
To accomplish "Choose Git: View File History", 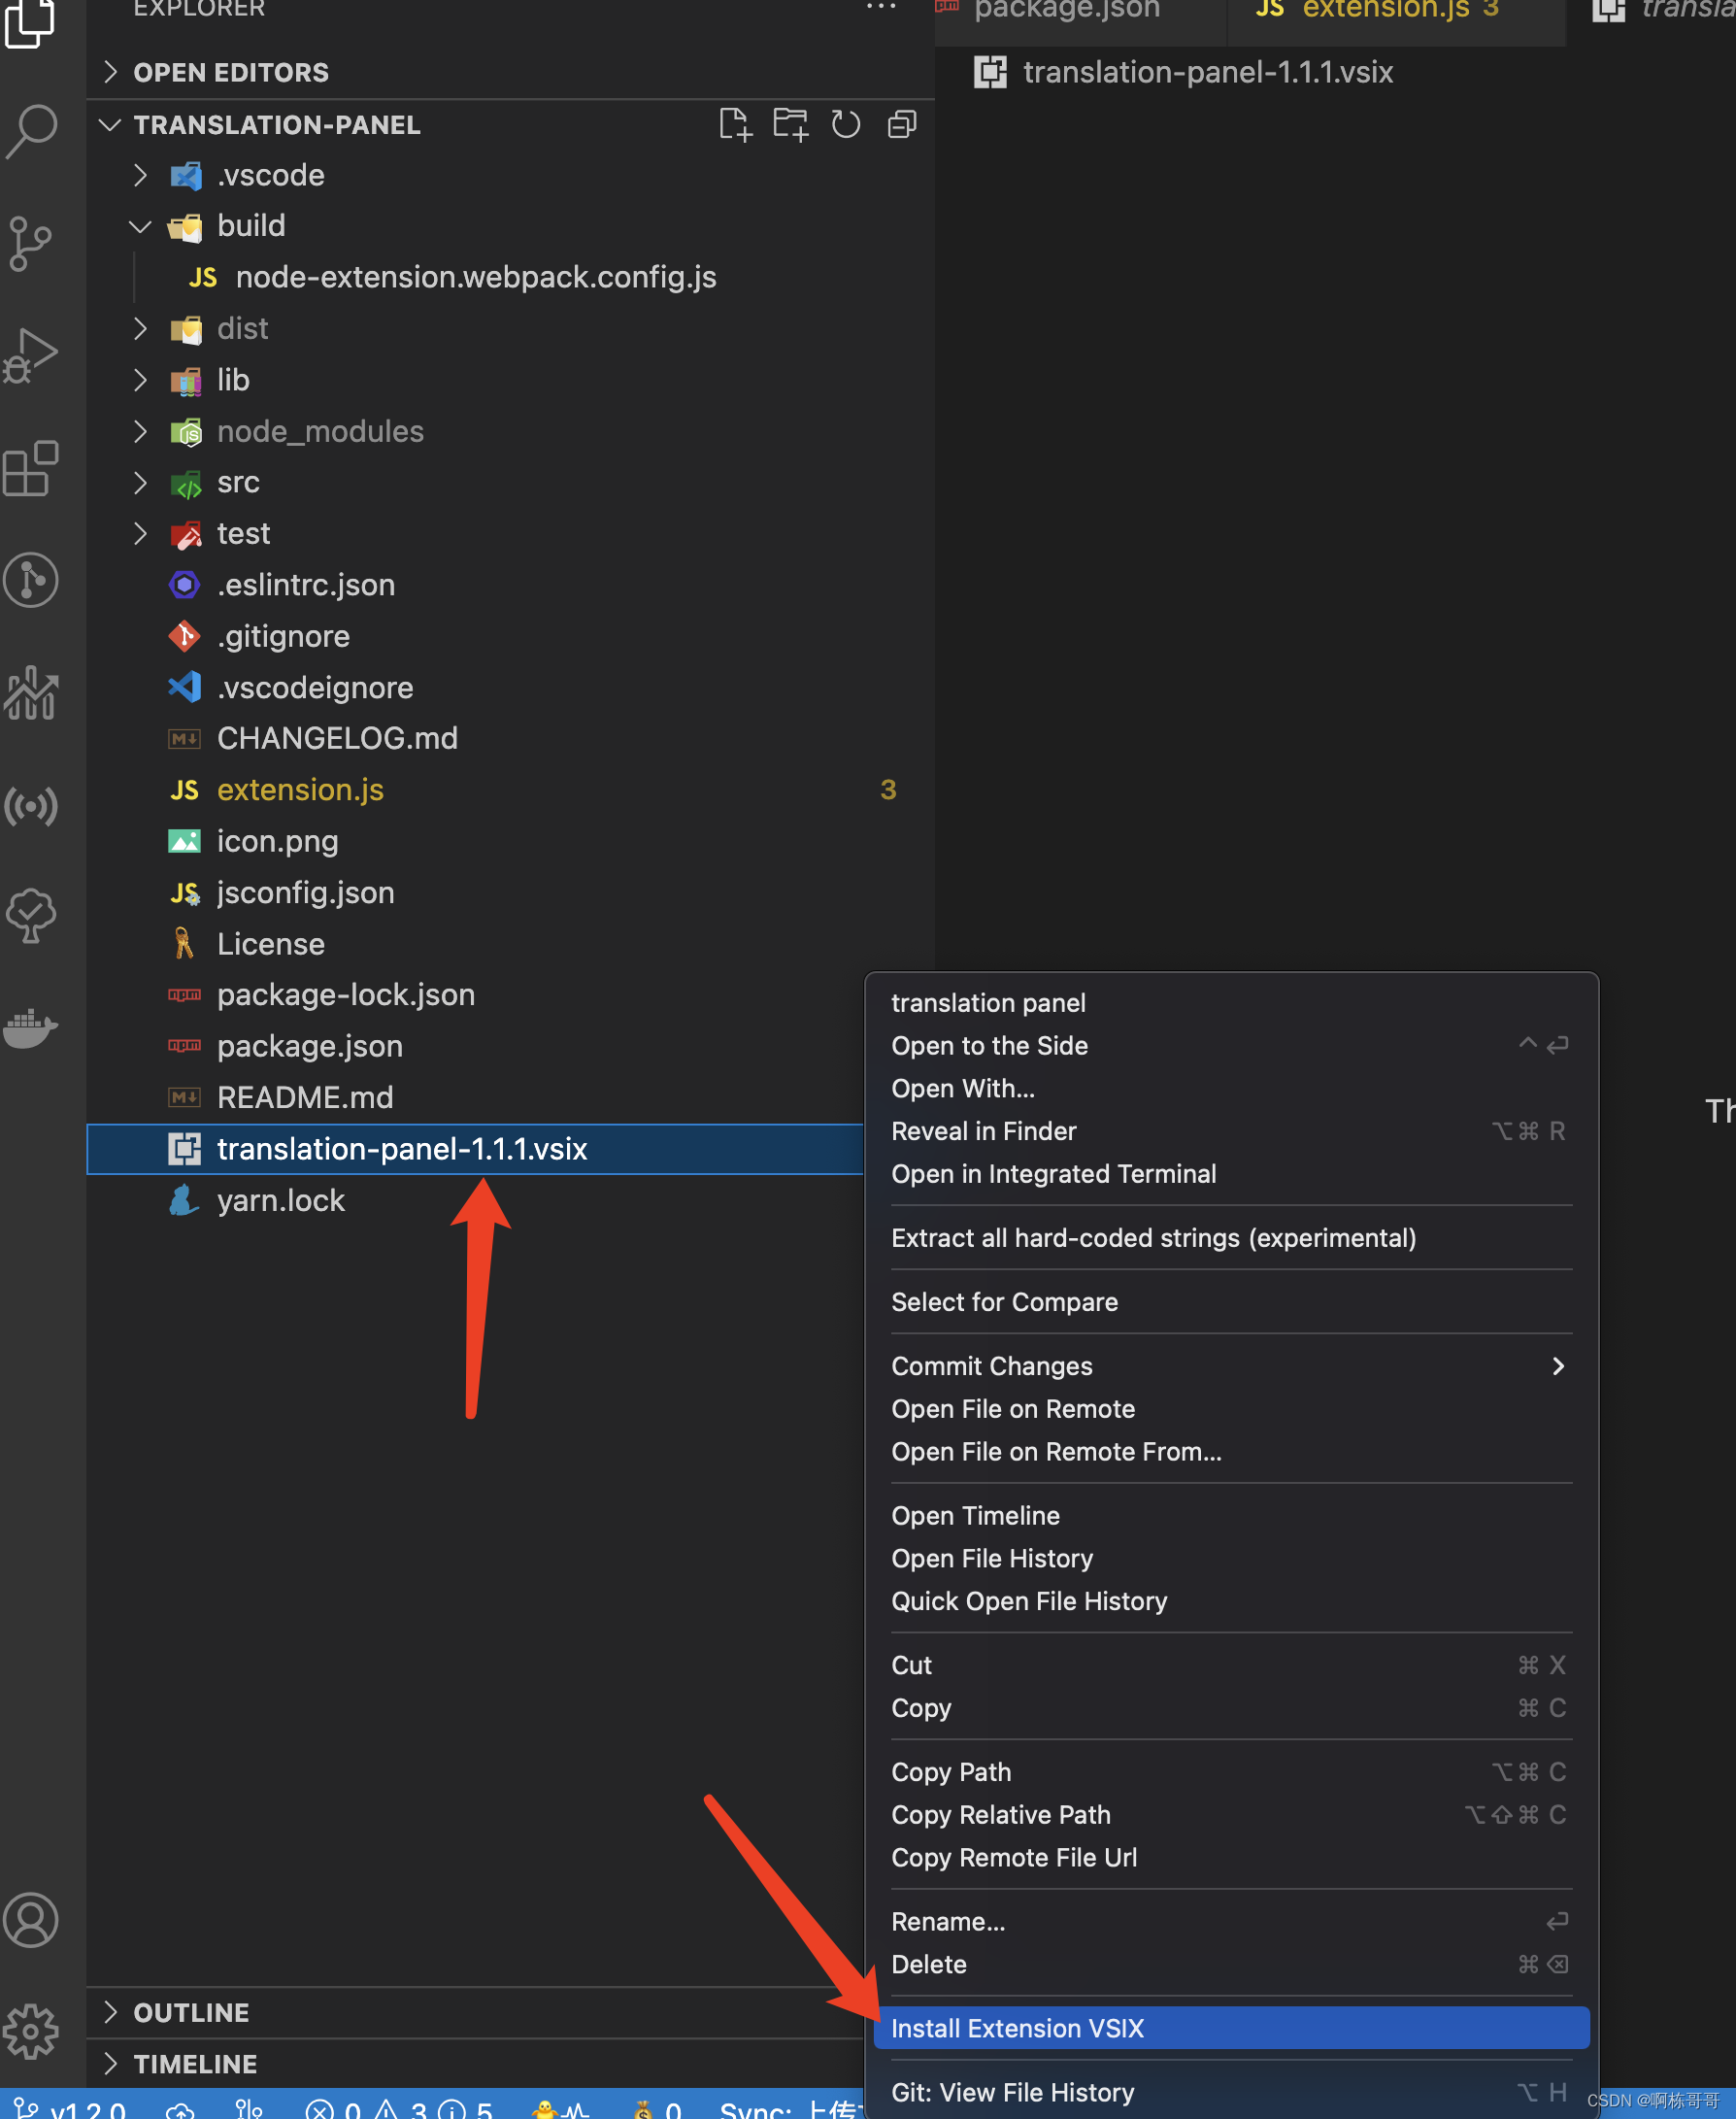I will (x=1231, y=2091).
